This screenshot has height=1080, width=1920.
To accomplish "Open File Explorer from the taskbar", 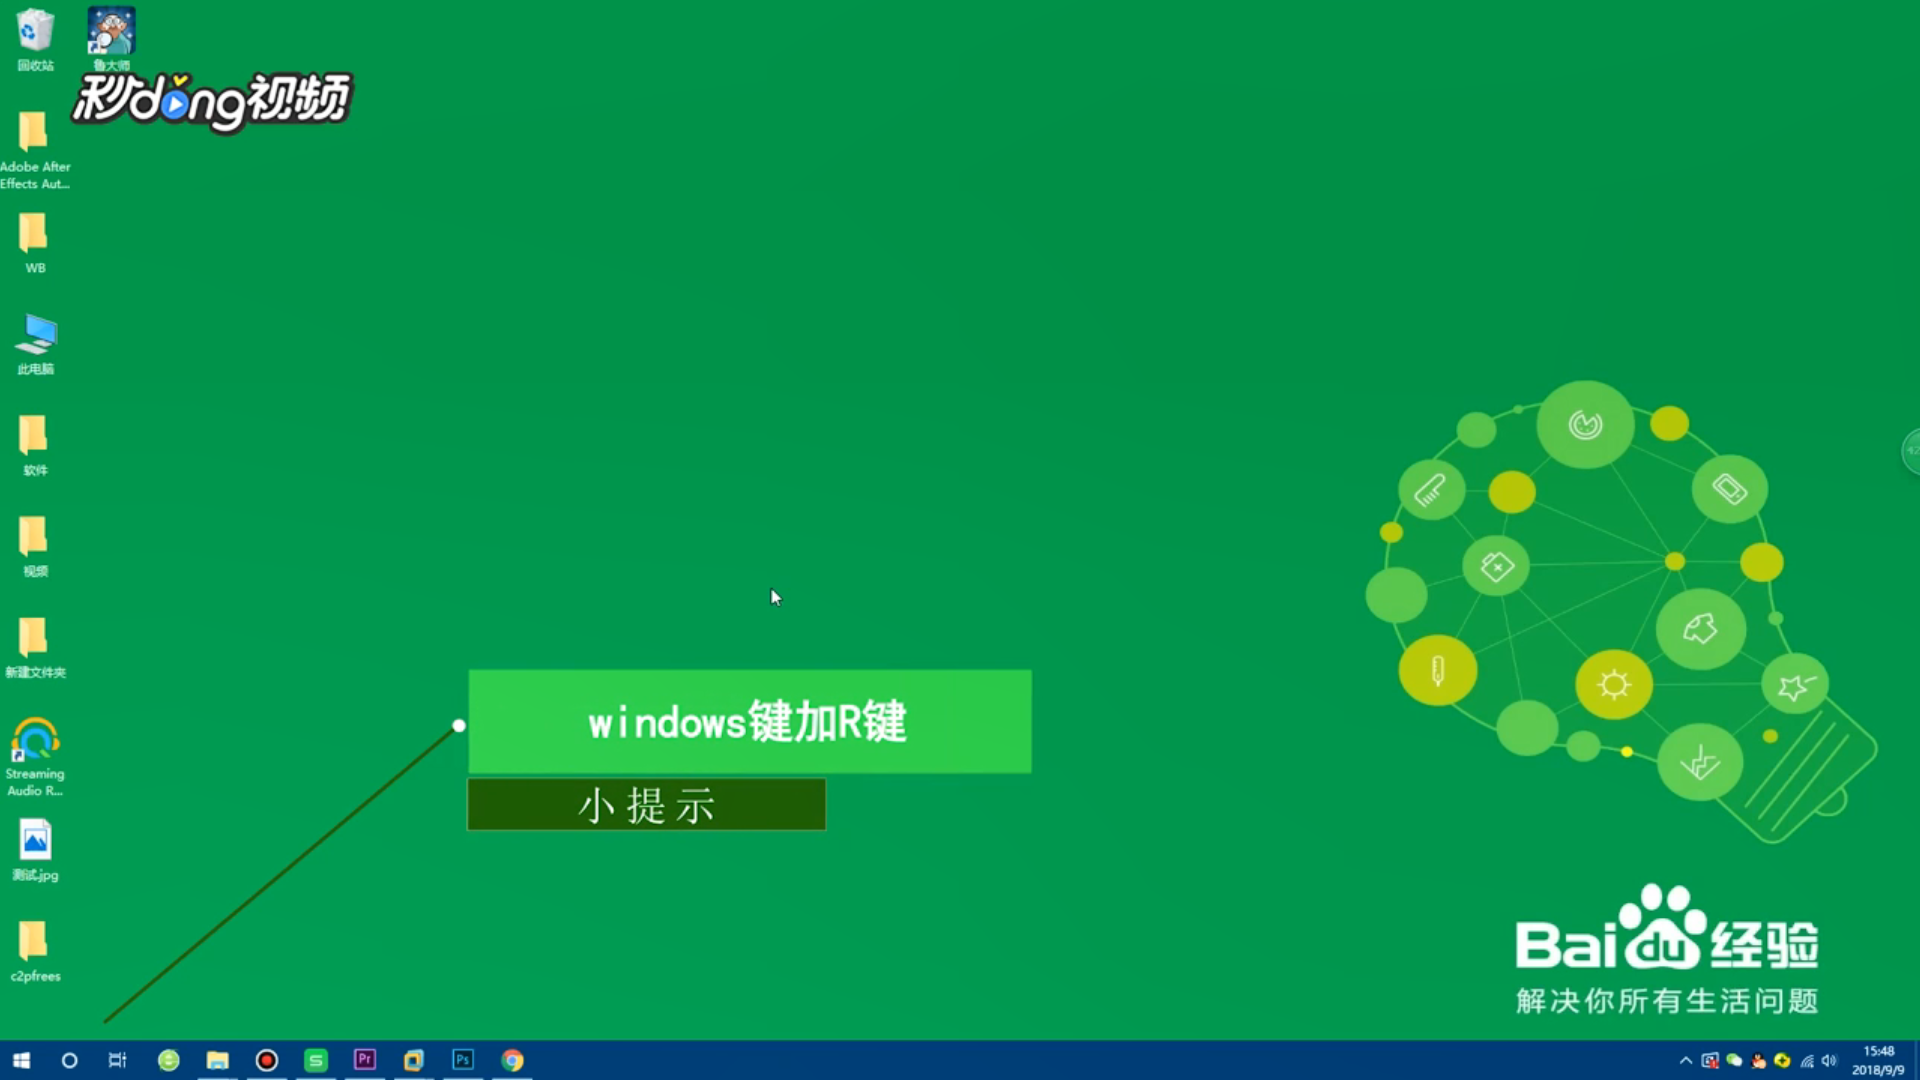I will click(217, 1060).
